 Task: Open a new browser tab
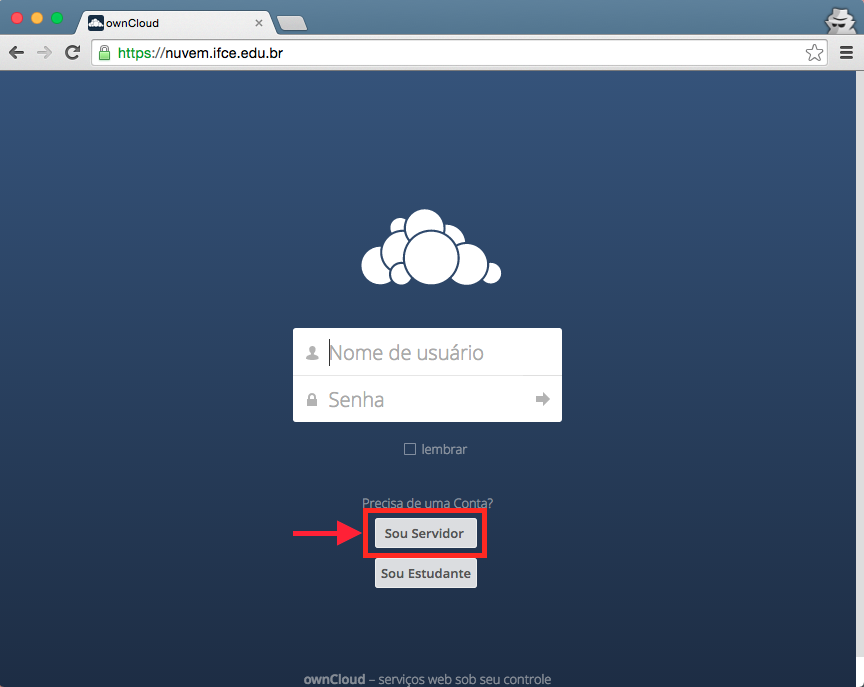(x=292, y=23)
